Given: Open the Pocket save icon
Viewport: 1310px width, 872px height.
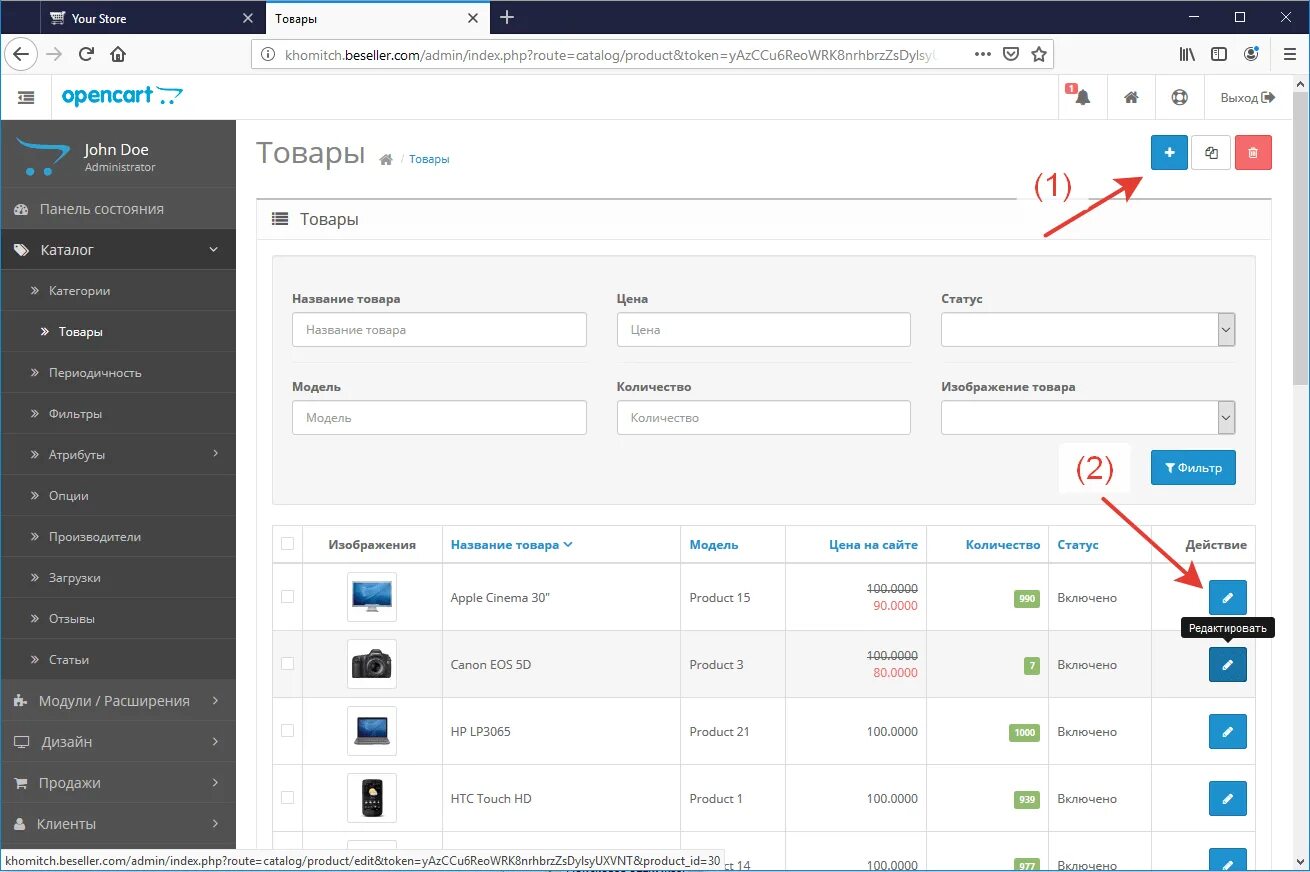Looking at the screenshot, I should [x=1011, y=54].
